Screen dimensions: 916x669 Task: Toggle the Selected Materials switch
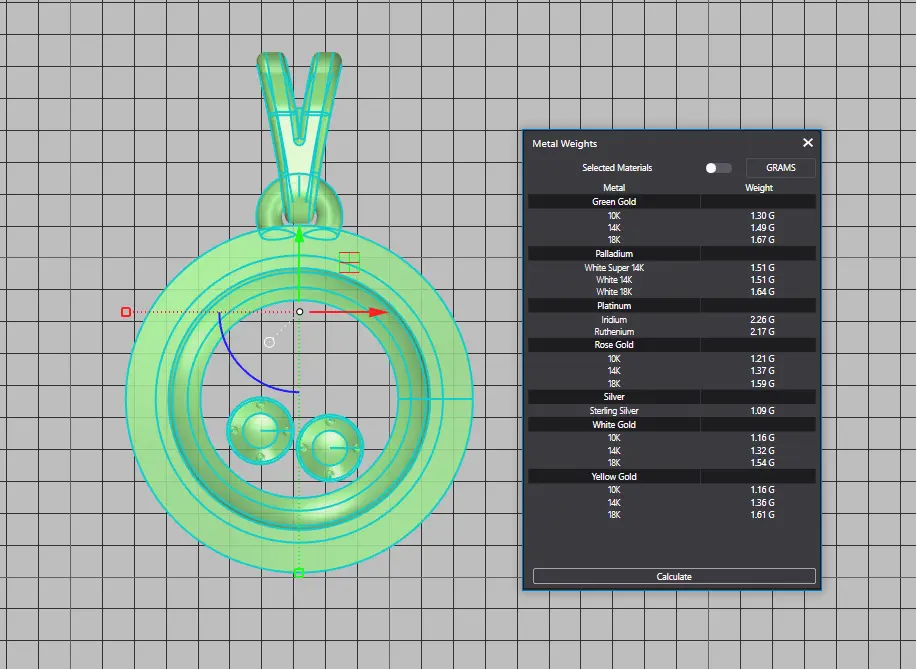(717, 168)
